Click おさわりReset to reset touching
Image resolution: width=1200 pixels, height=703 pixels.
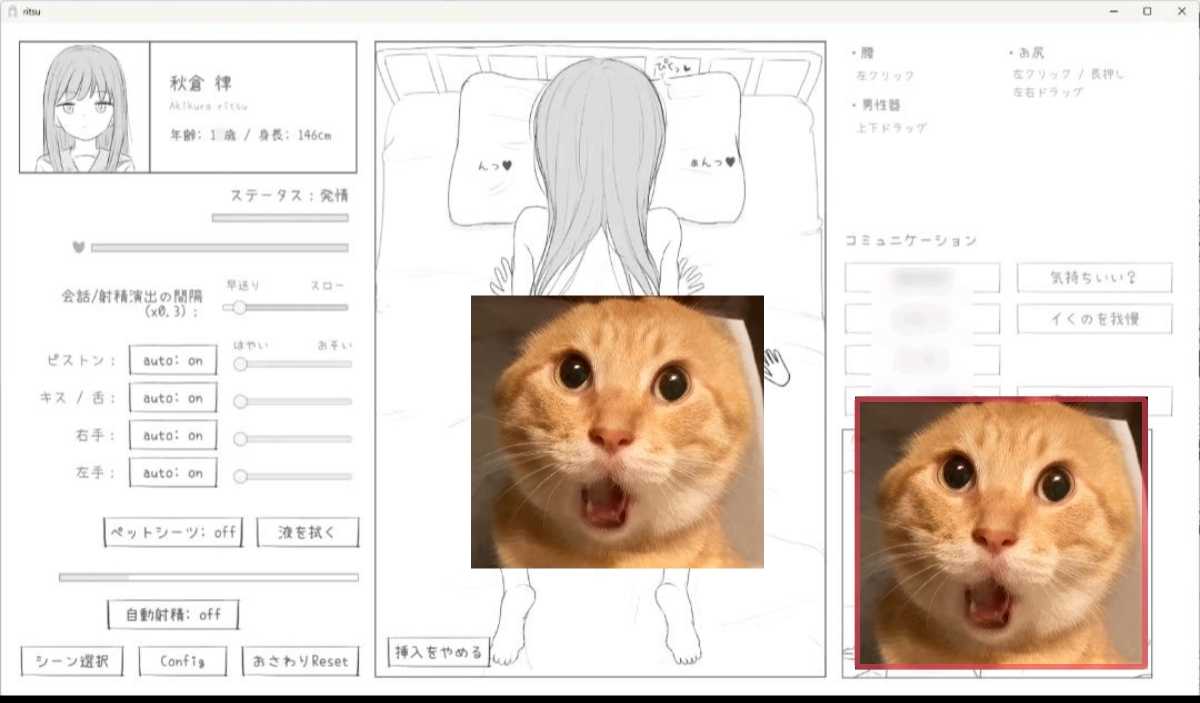pos(299,660)
